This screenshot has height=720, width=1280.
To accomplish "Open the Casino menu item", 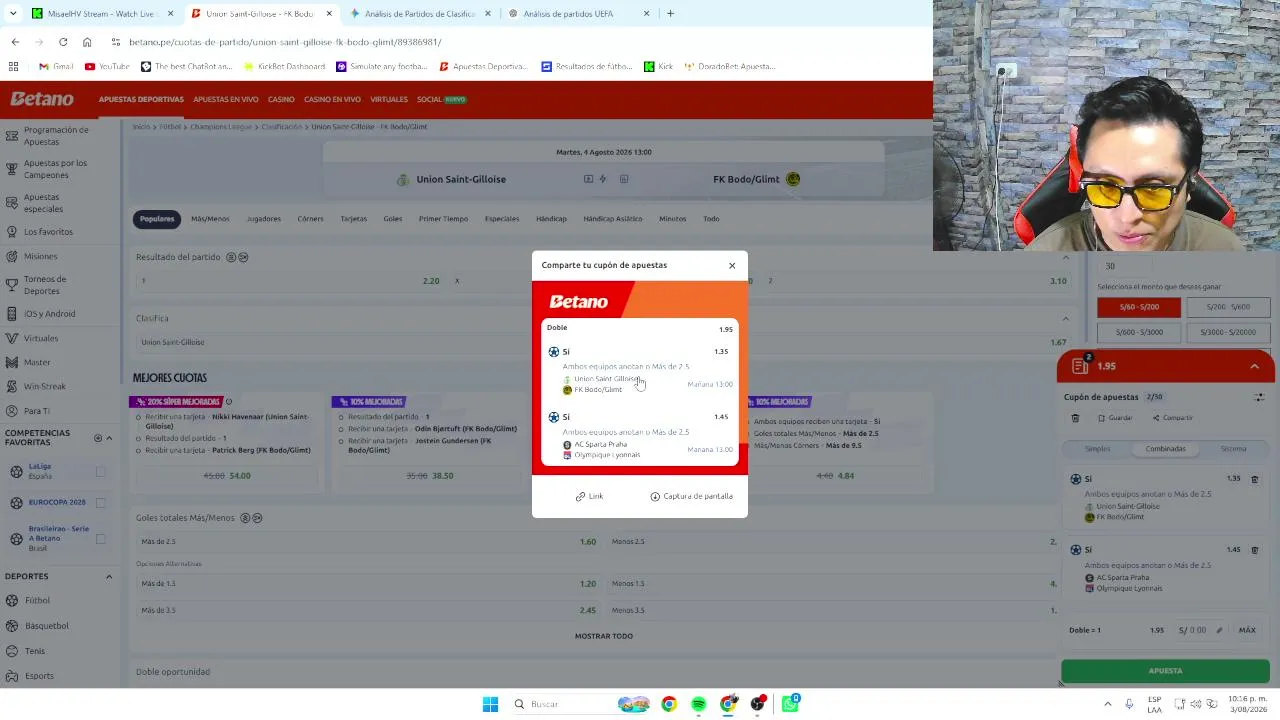I will (281, 99).
